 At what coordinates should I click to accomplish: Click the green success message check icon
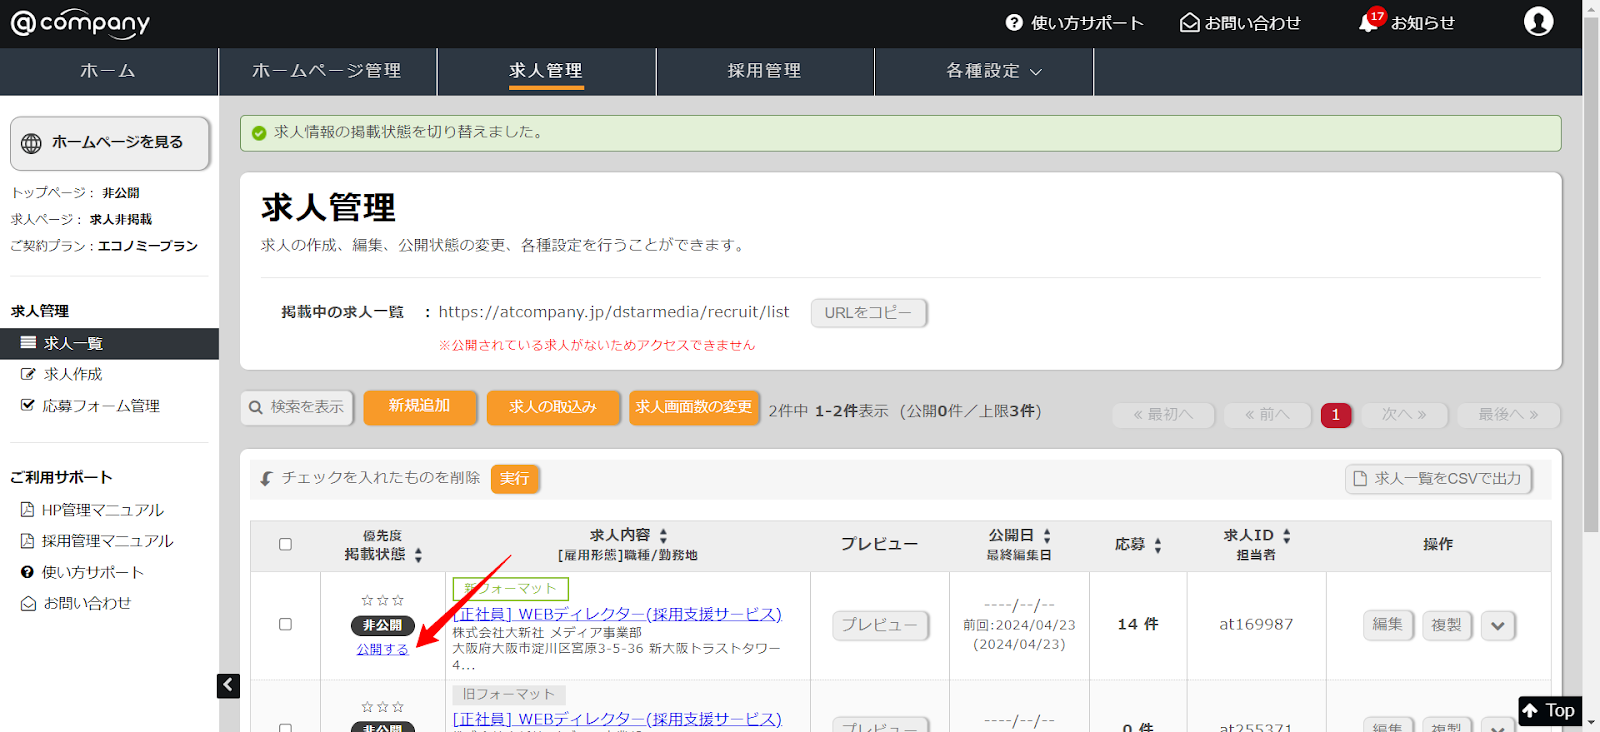click(x=259, y=133)
